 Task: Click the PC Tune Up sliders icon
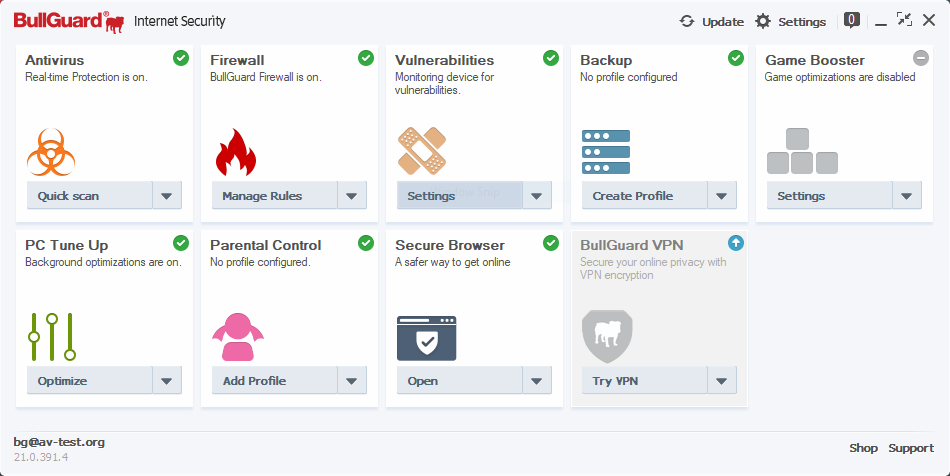point(52,336)
